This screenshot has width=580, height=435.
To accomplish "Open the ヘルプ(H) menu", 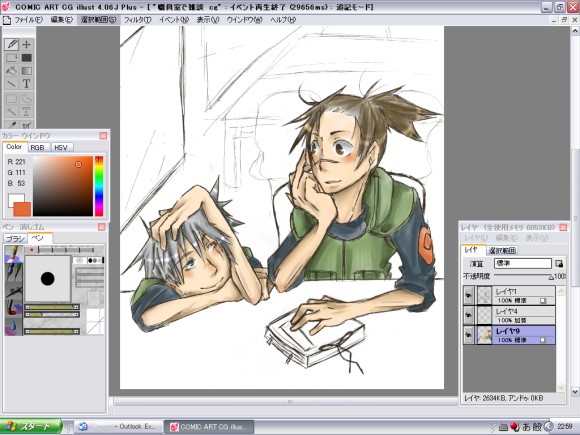I will coord(283,20).
